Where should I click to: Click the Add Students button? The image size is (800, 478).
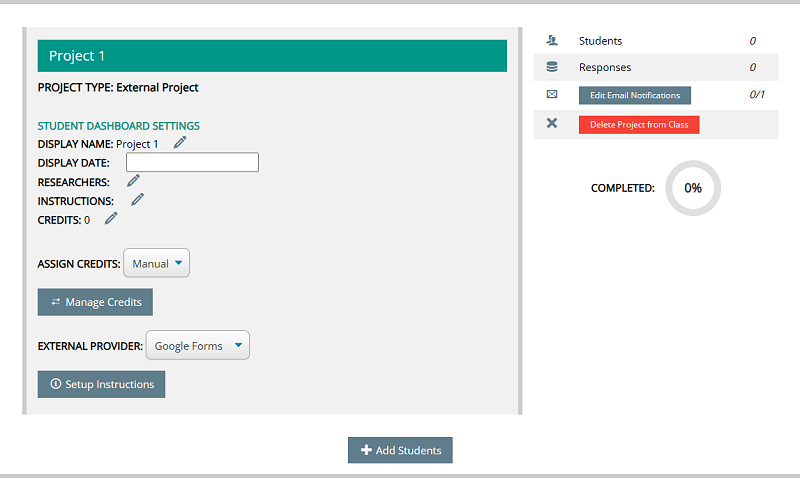[400, 450]
